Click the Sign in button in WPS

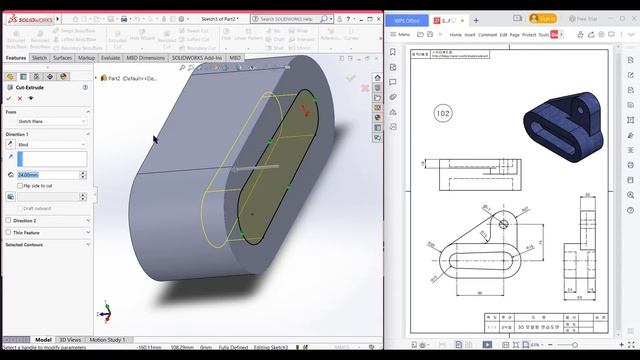[x=543, y=19]
